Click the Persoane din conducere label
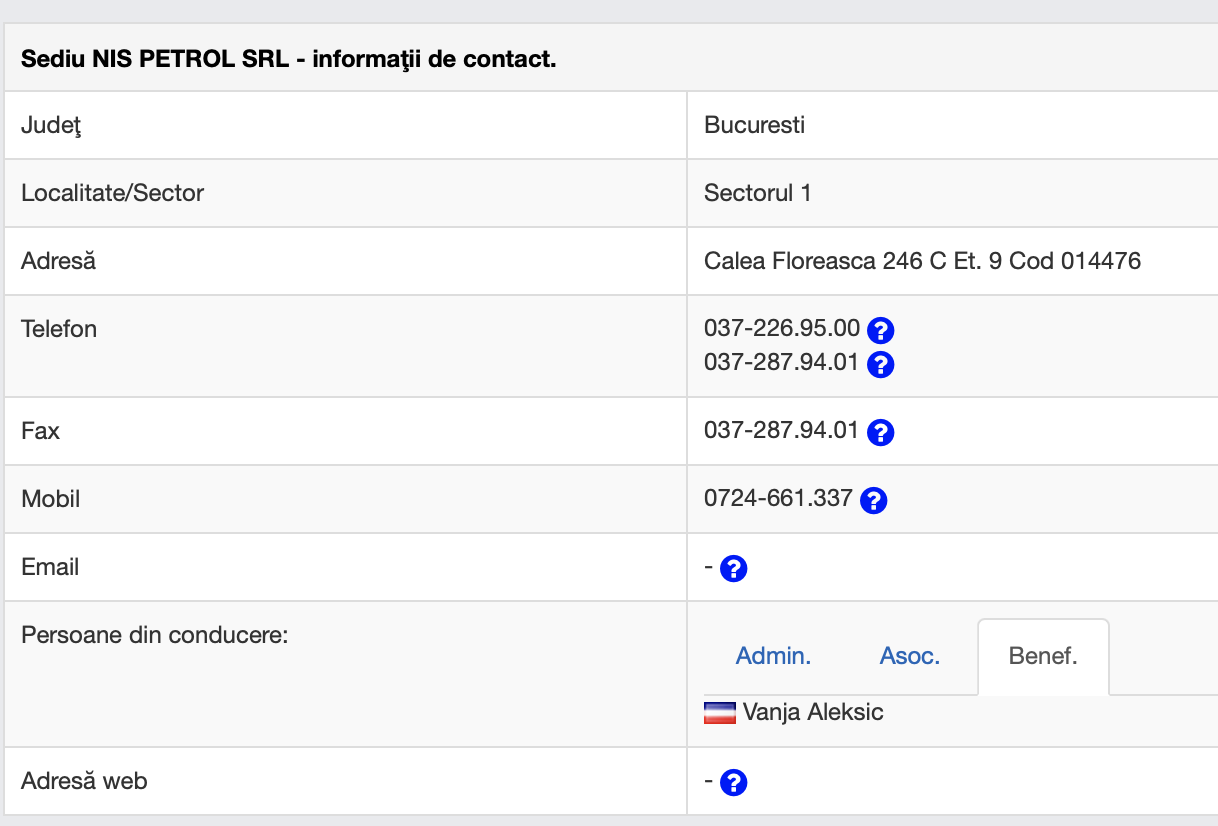The height and width of the screenshot is (826, 1218). (x=154, y=635)
